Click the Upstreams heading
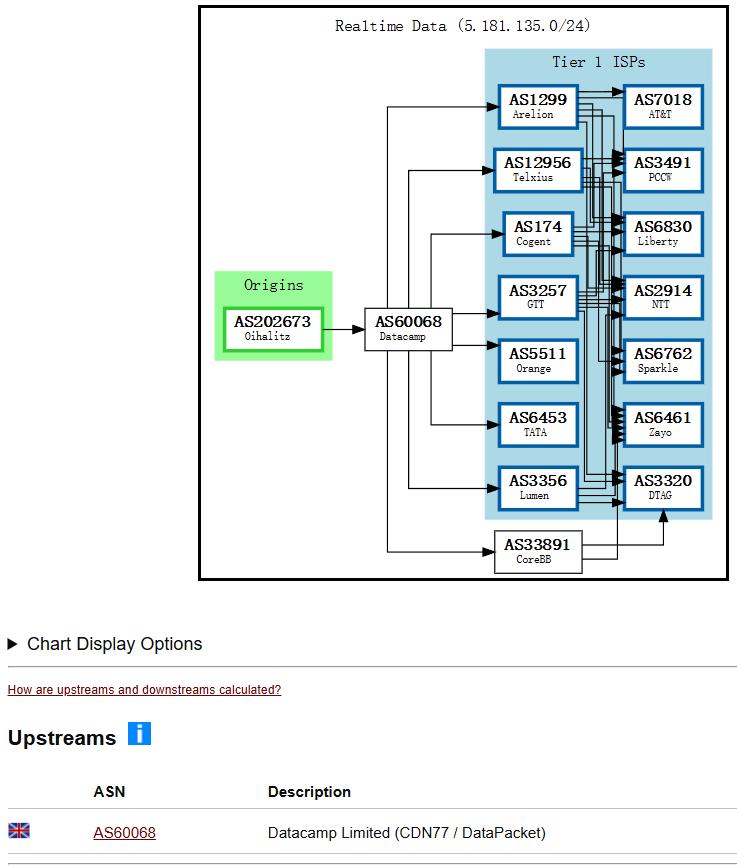Screen dimensions: 737x867 (62, 738)
